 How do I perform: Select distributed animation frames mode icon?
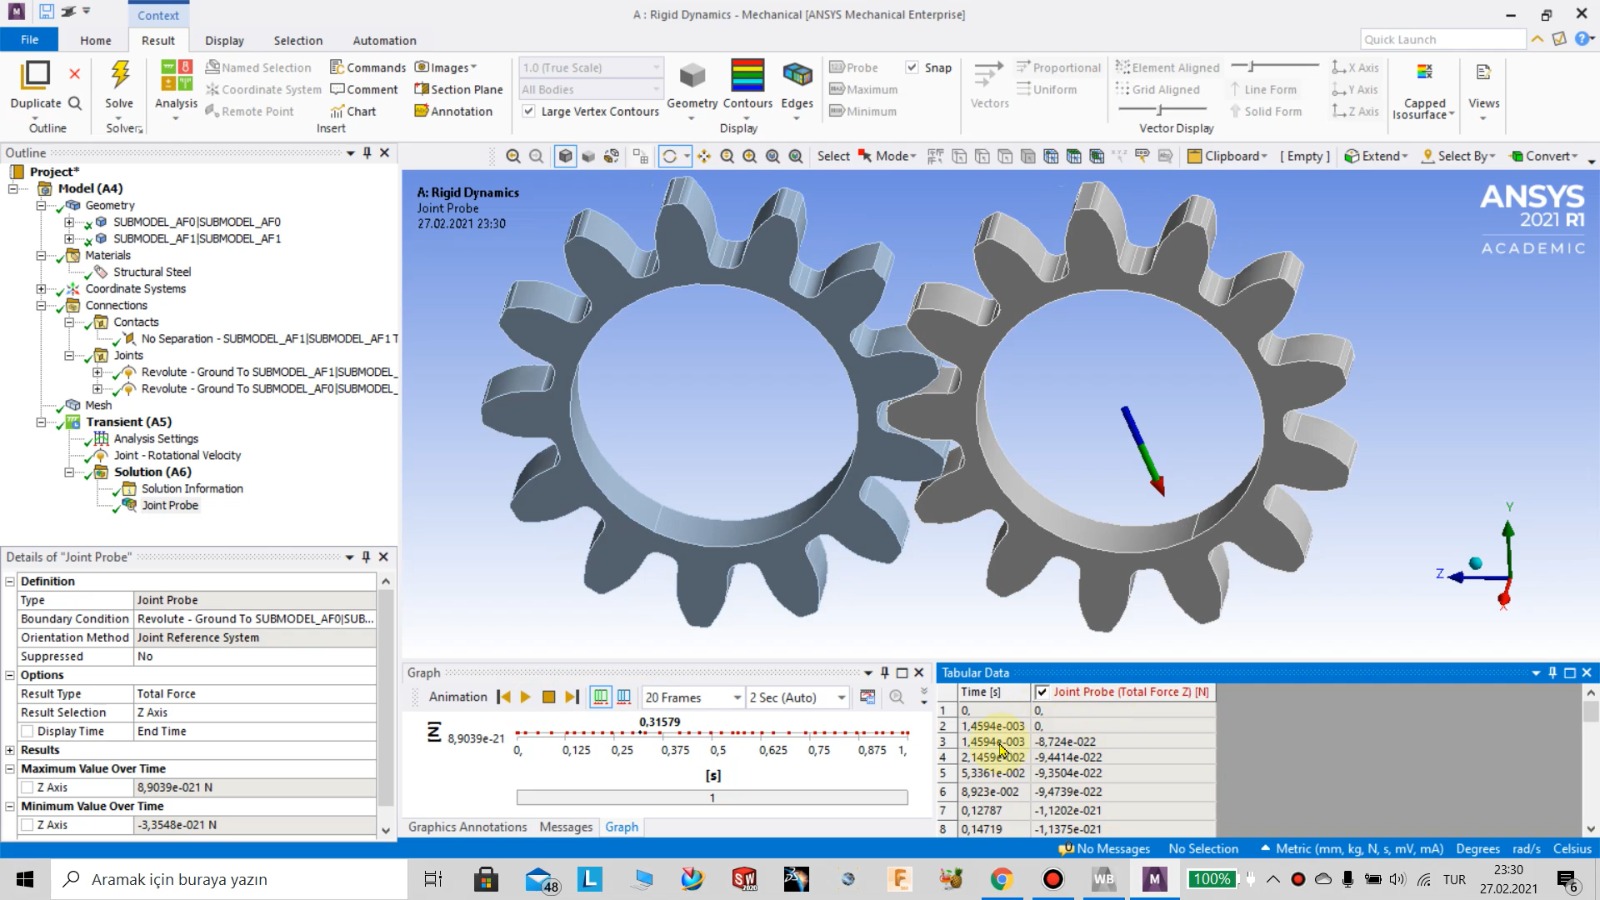600,697
